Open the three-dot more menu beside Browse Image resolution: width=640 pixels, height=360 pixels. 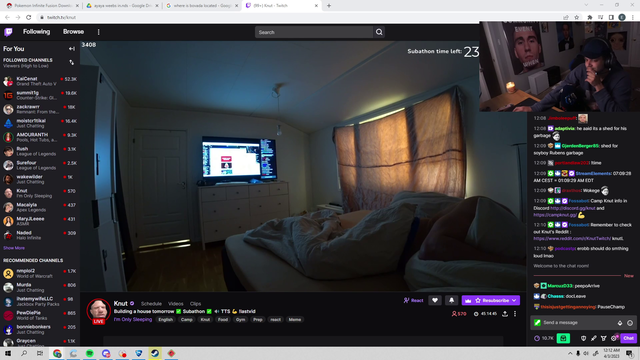(98, 32)
